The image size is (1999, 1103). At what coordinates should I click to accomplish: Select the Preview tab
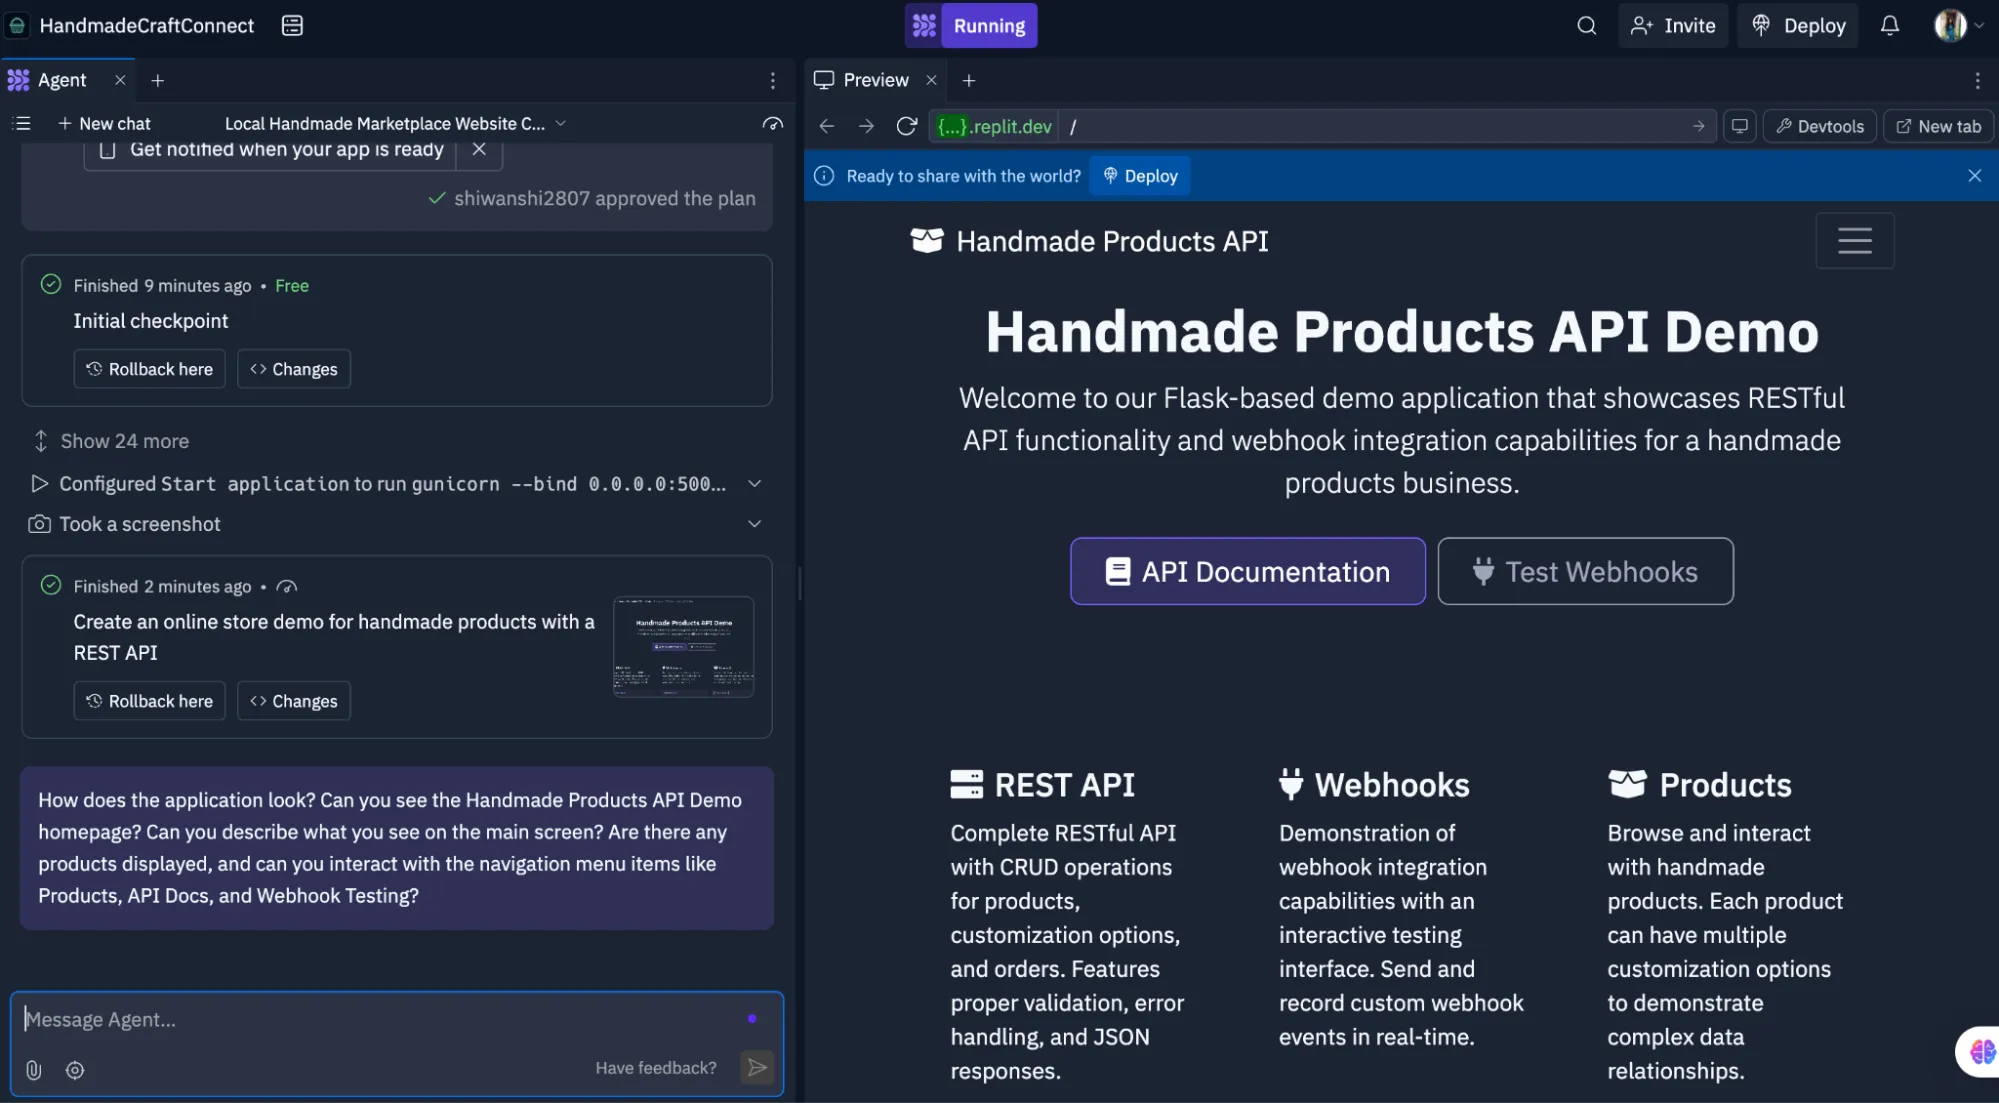pos(875,80)
